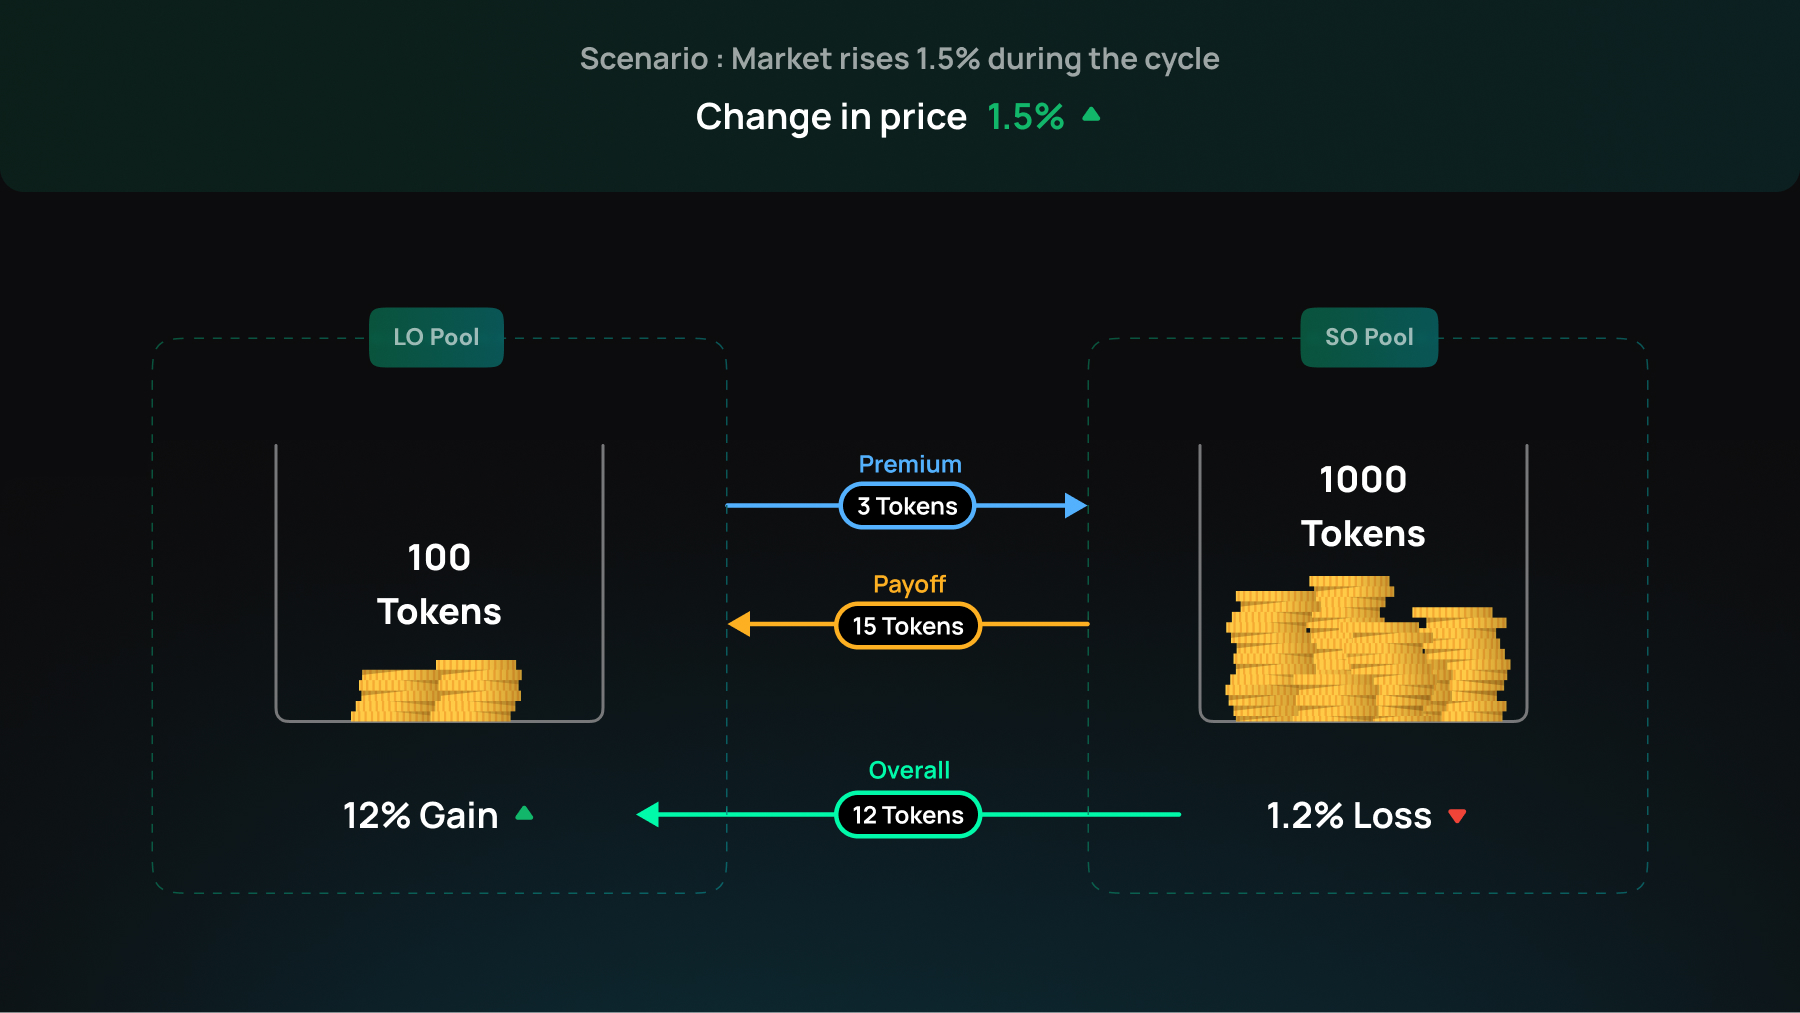Image resolution: width=1800 pixels, height=1013 pixels.
Task: Click the Overall label text
Action: pos(909,770)
